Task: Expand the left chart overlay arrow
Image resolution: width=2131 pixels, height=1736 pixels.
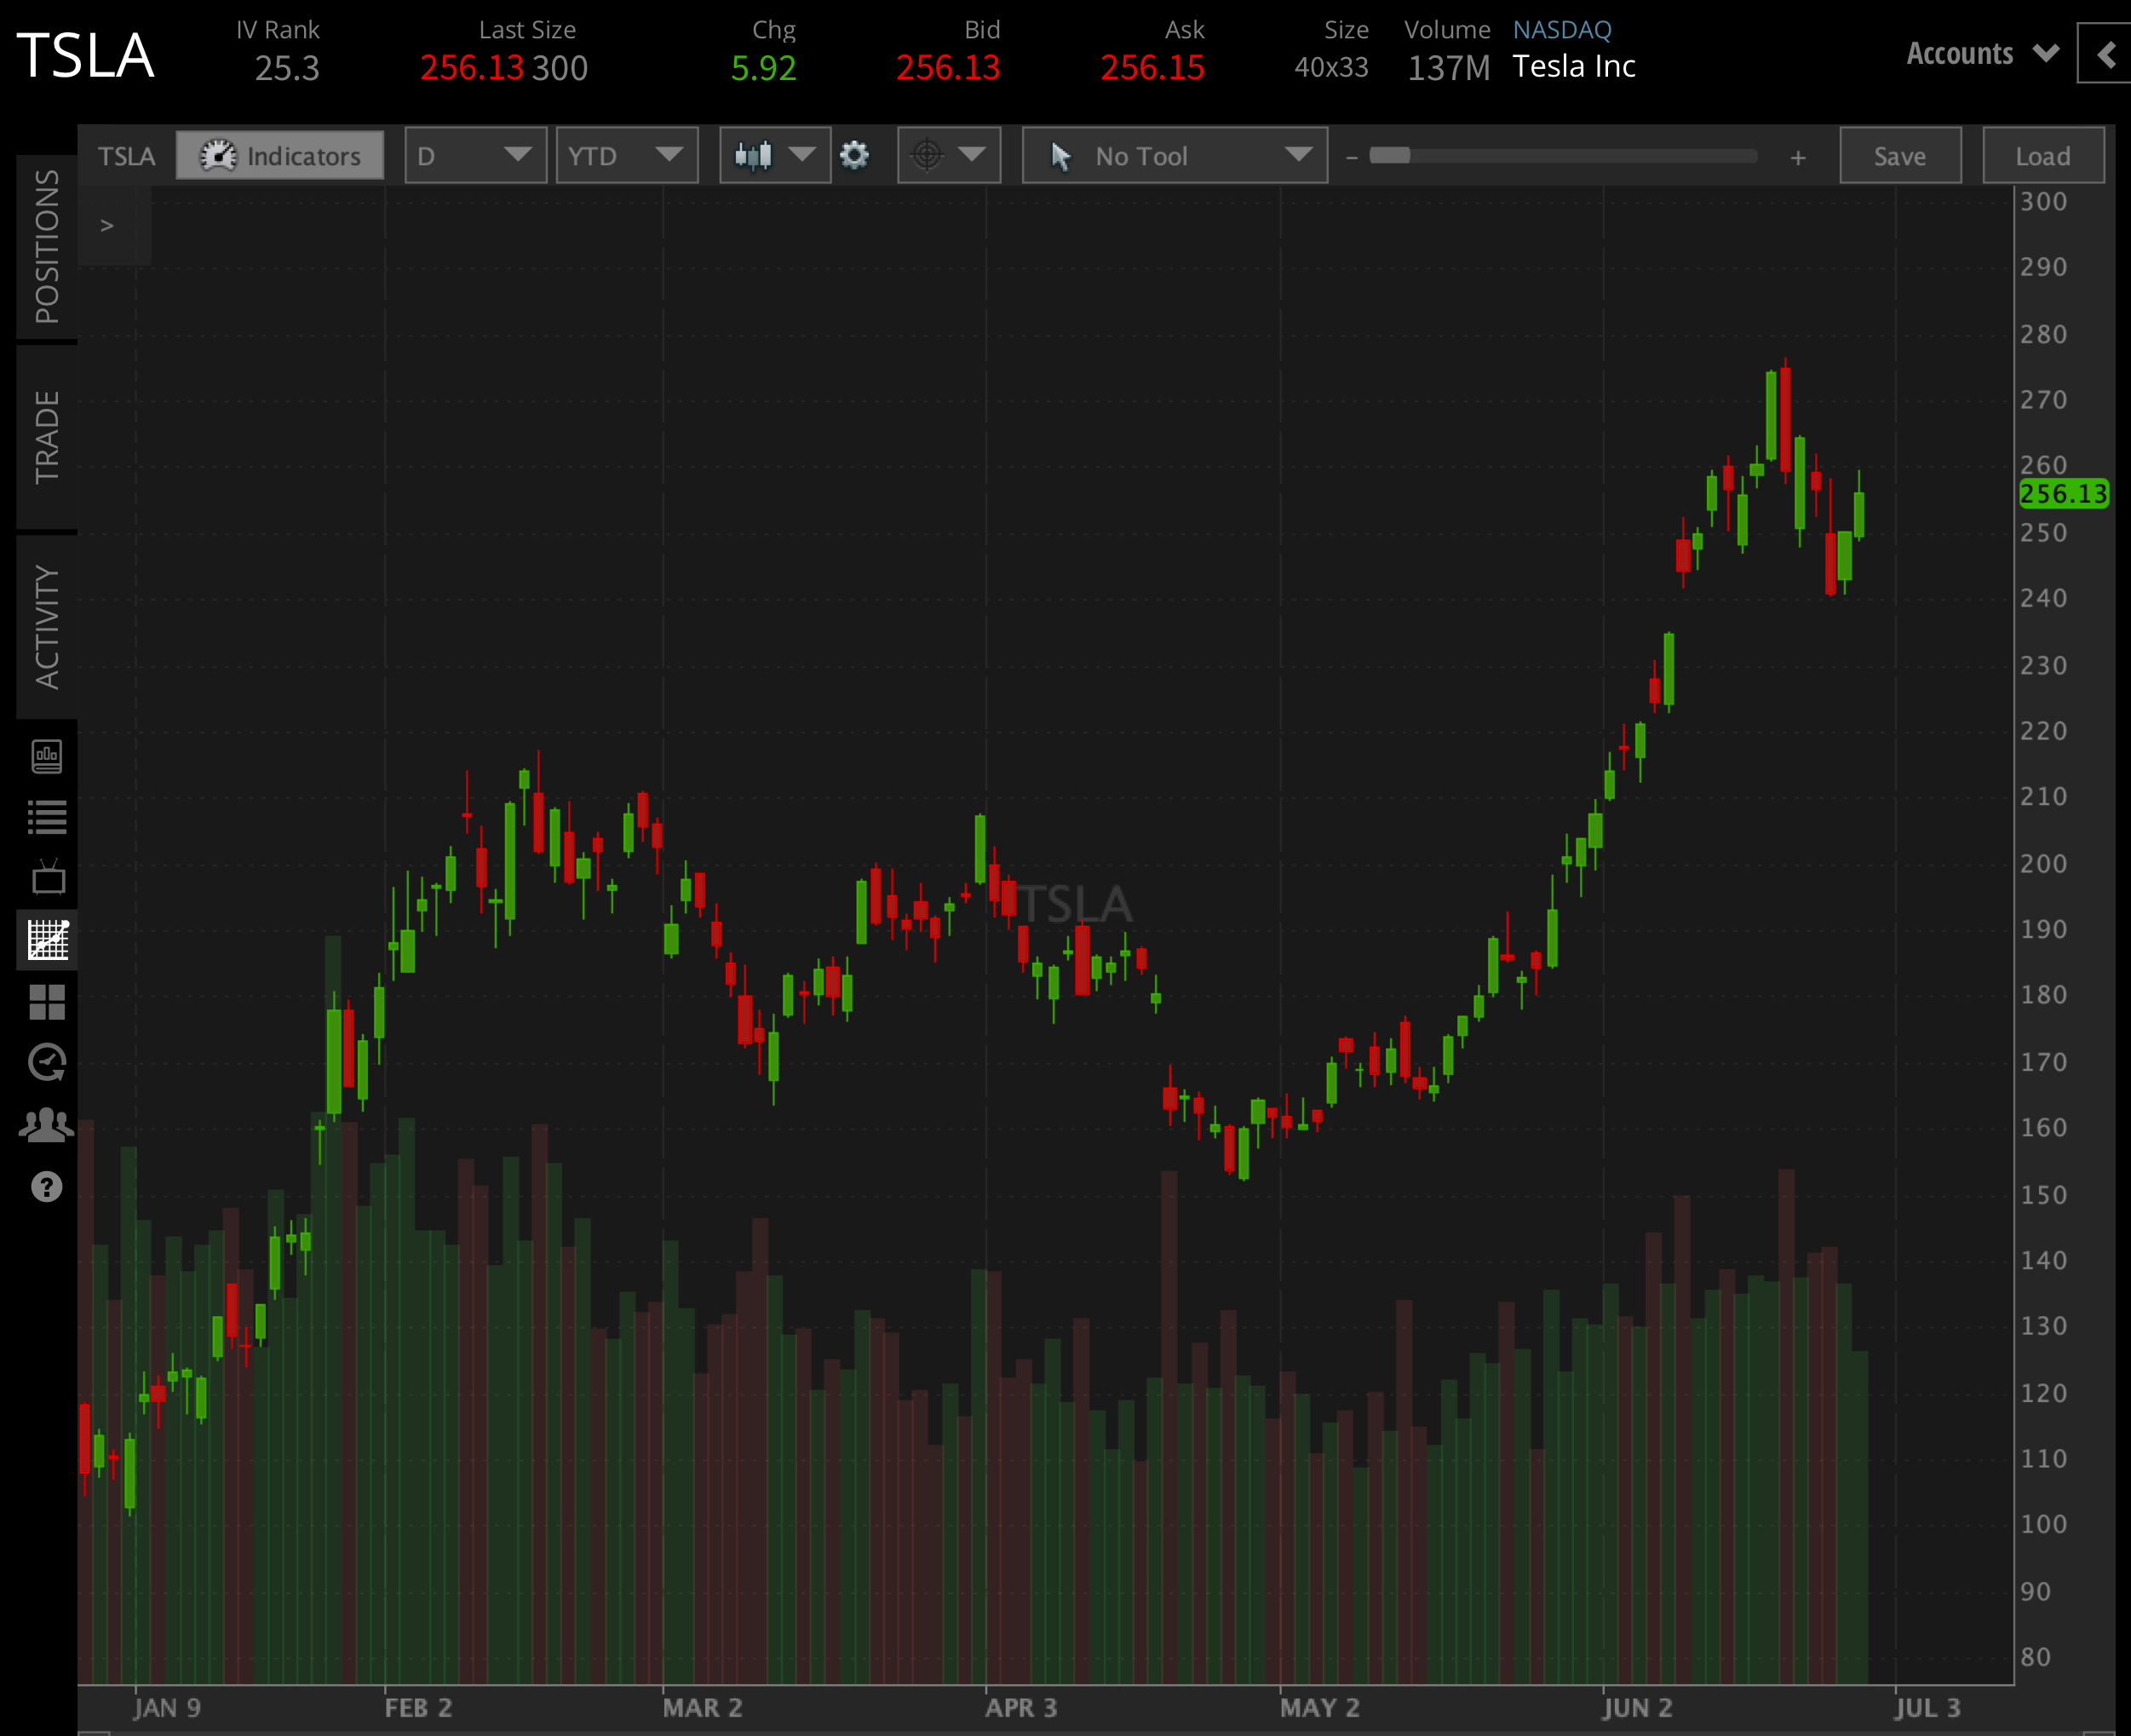Action: pyautogui.click(x=108, y=224)
